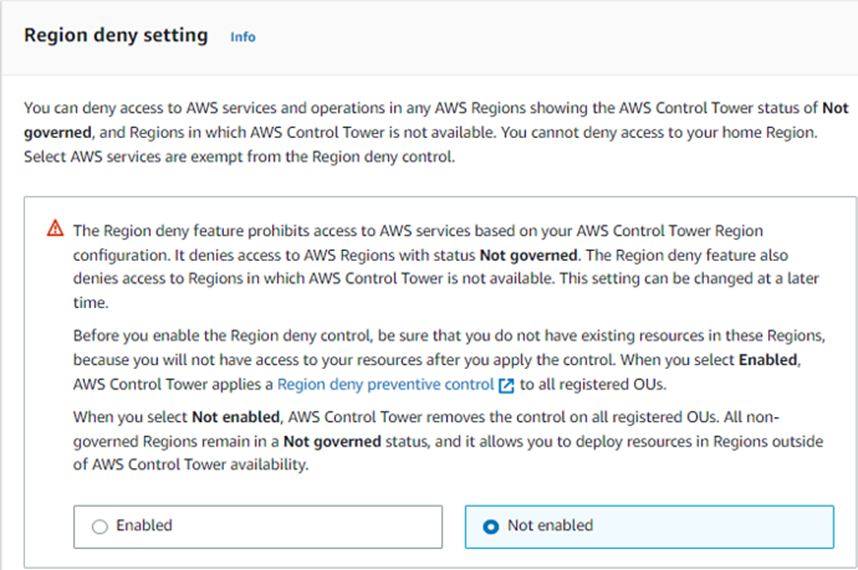
Task: Click the intro sentence starting 'You can deny access'
Action: tap(436, 120)
